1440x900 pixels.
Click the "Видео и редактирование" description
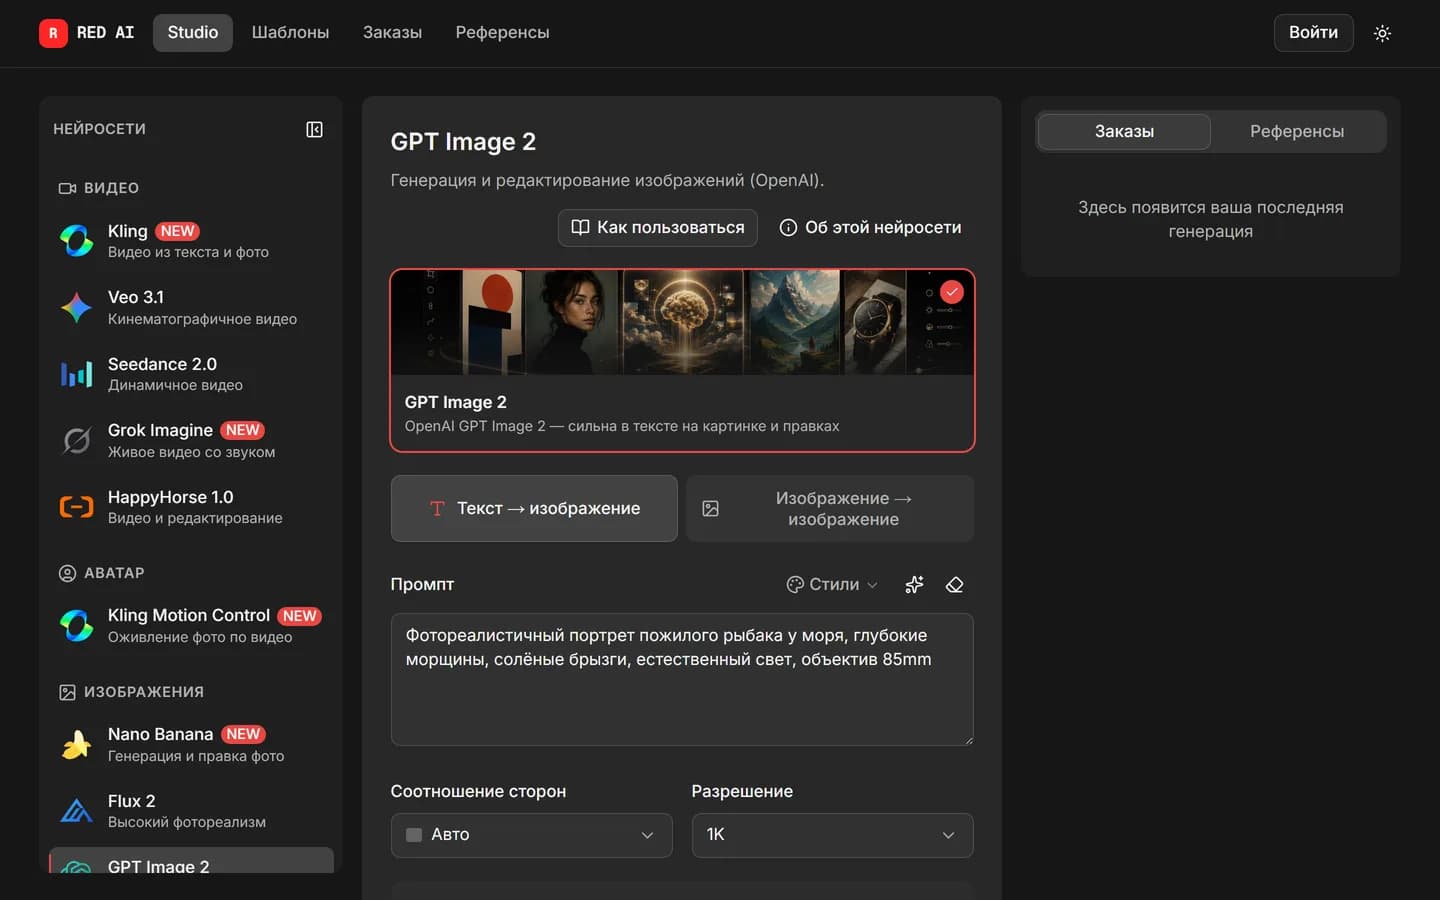195,518
